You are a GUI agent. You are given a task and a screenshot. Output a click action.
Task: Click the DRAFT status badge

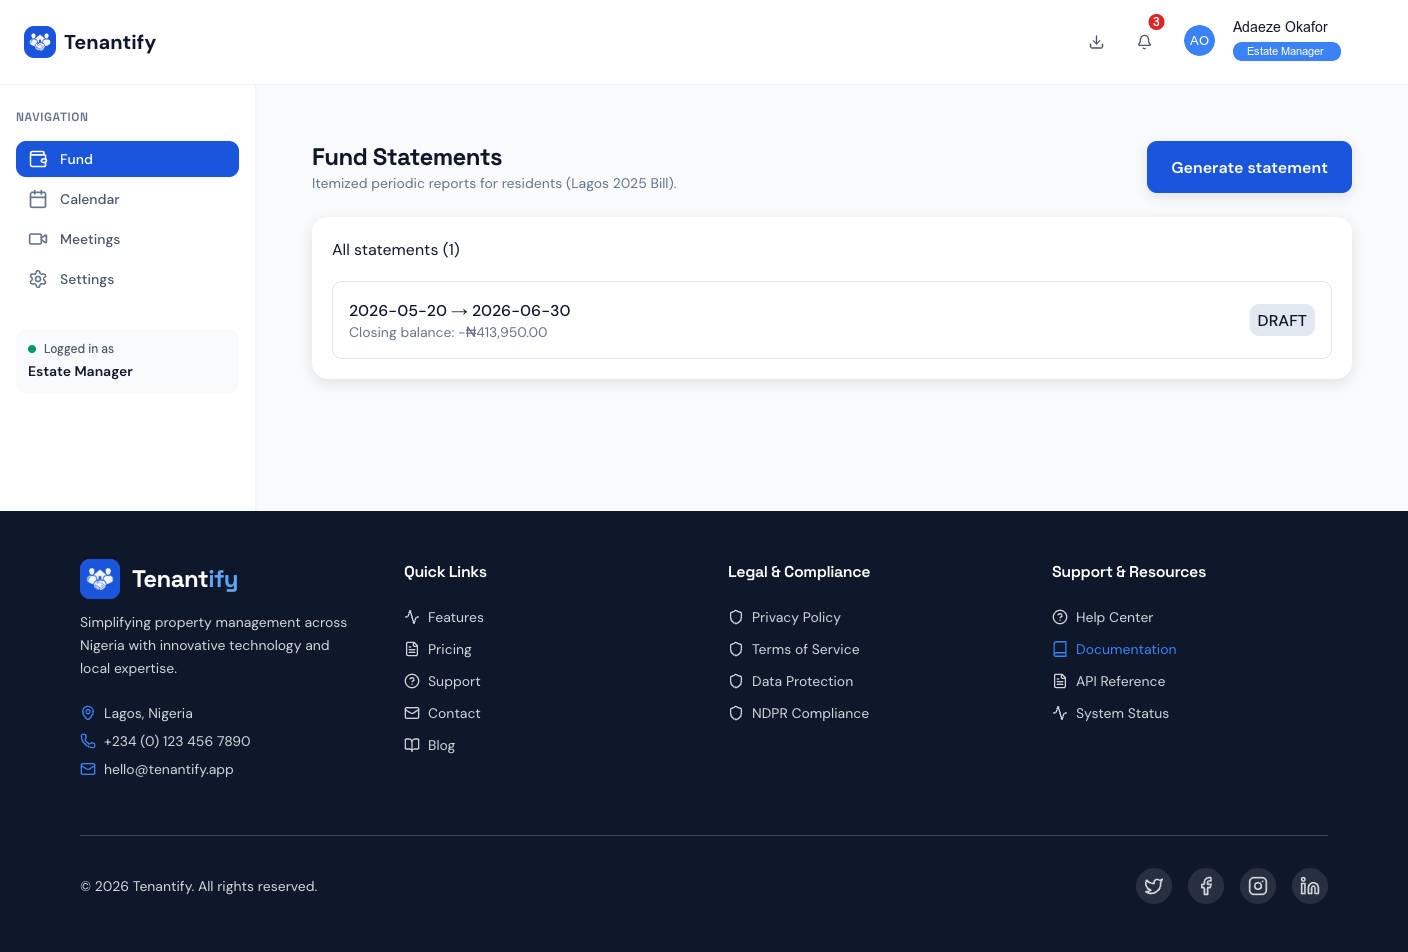1282,320
